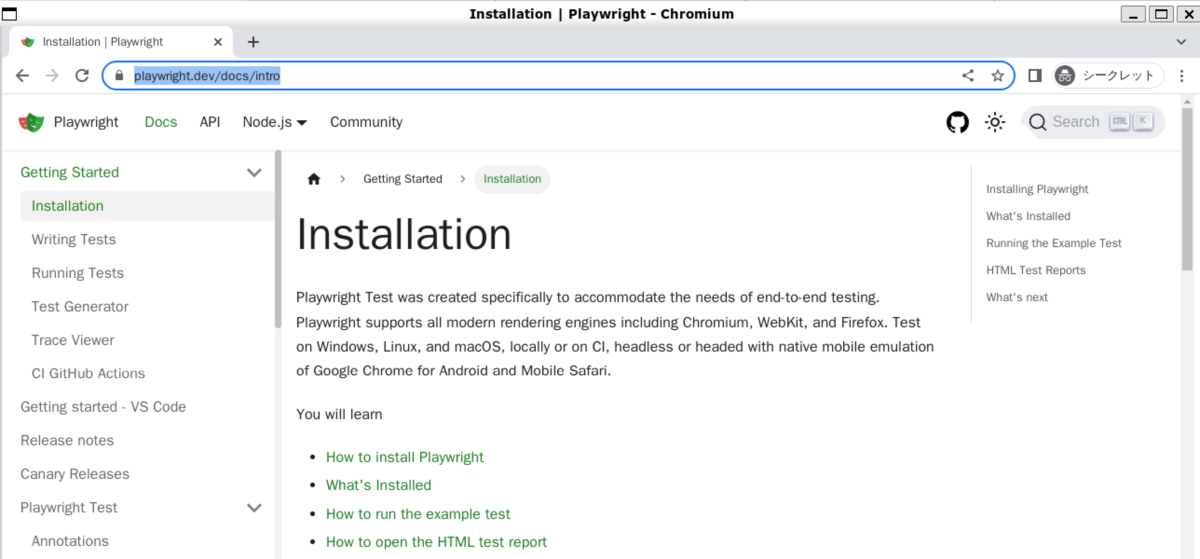Open the Node.js language dropdown

point(274,122)
